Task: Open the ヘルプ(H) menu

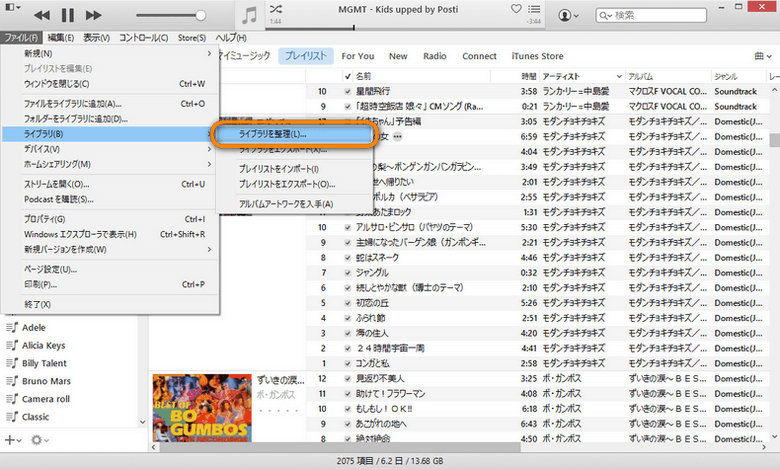Action: pos(230,38)
